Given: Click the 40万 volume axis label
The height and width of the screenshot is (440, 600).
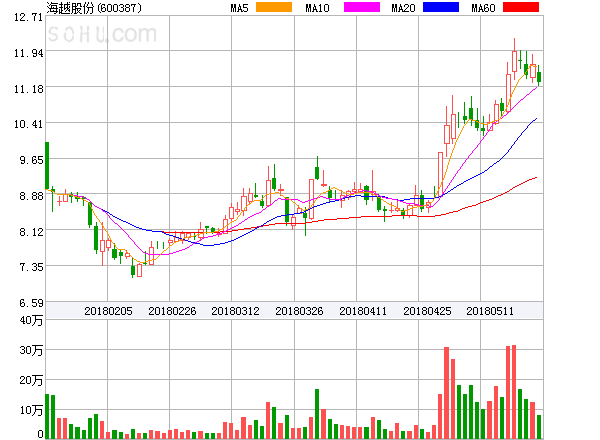Looking at the screenshot, I should pyautogui.click(x=31, y=320).
